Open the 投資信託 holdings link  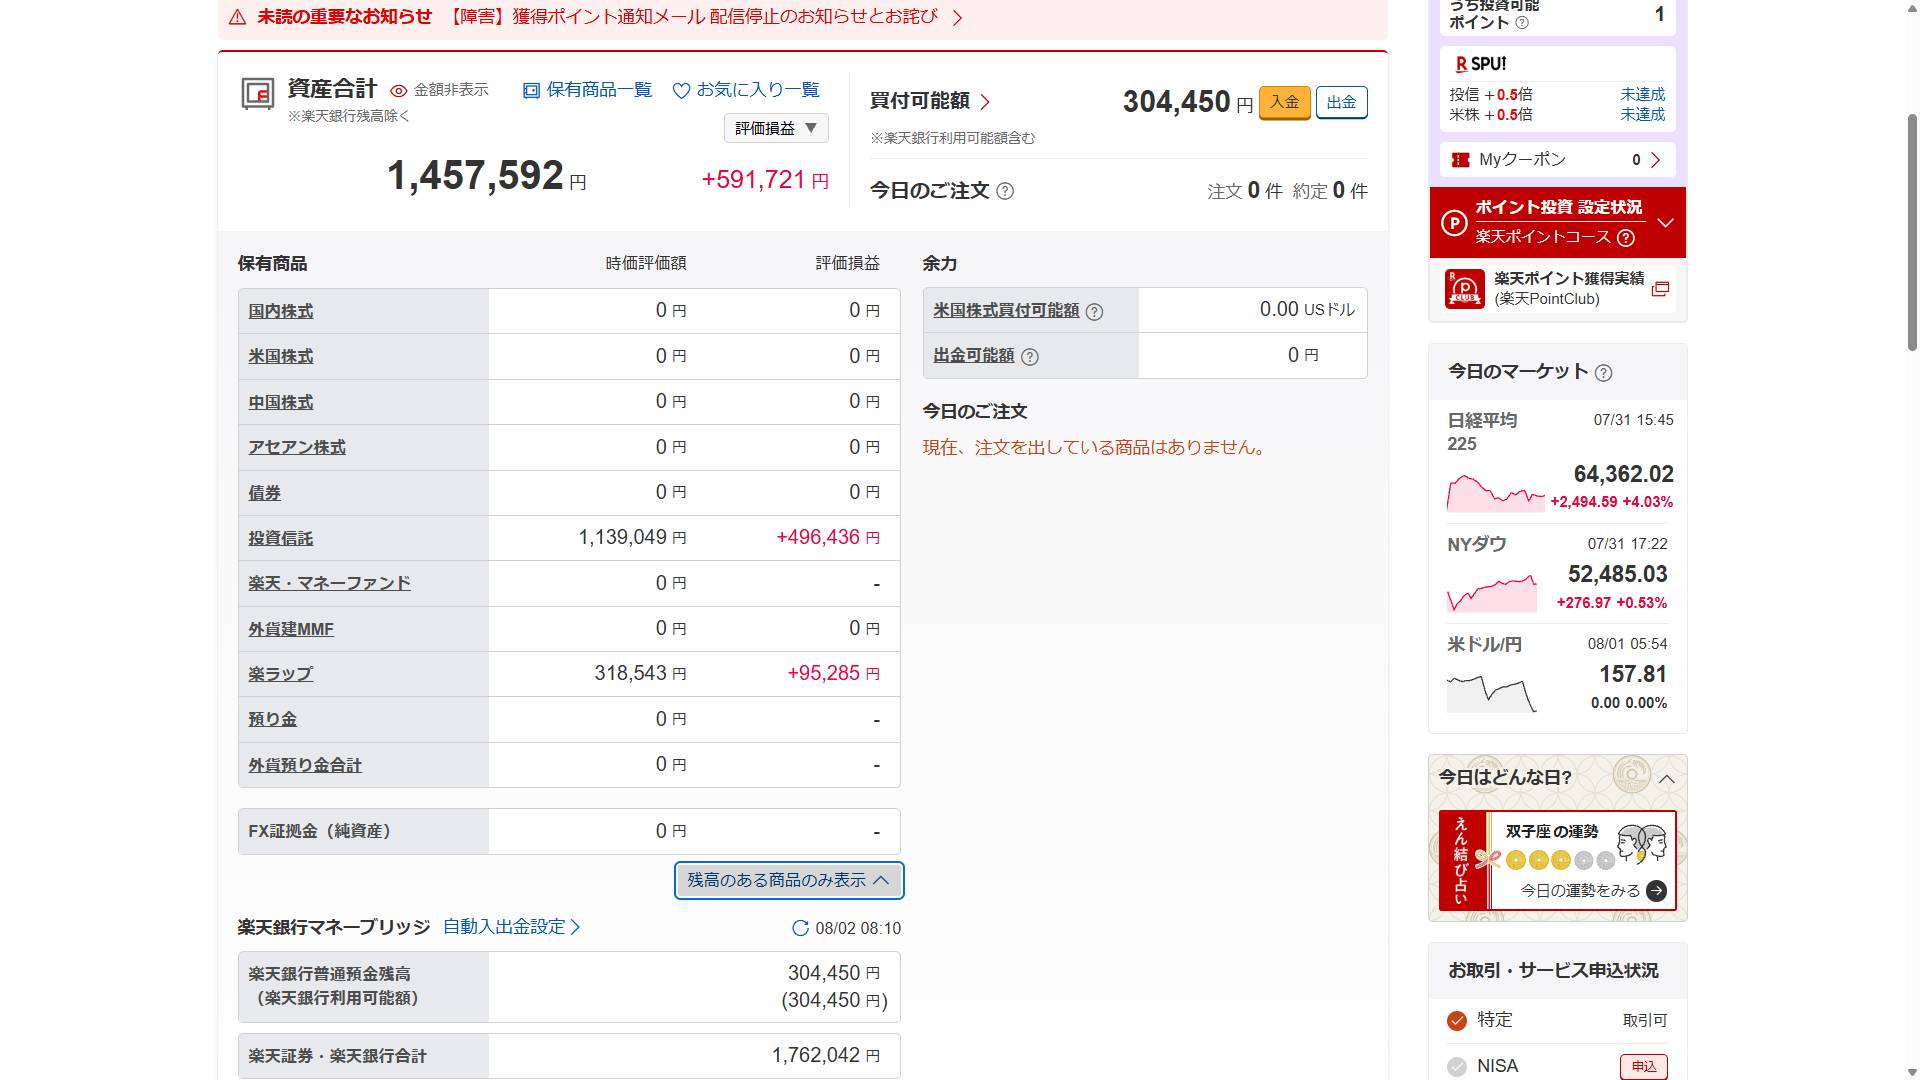[281, 539]
